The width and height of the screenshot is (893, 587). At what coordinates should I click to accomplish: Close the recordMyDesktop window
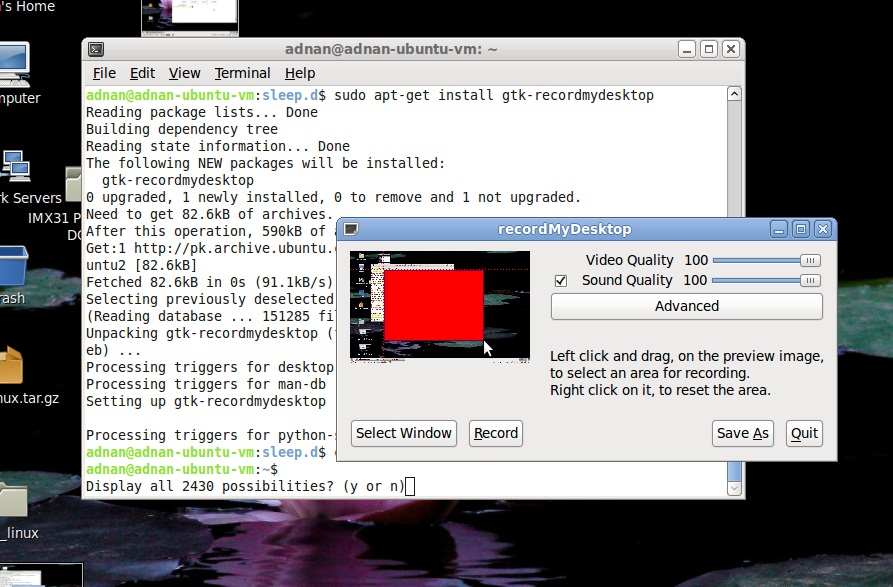pos(823,229)
